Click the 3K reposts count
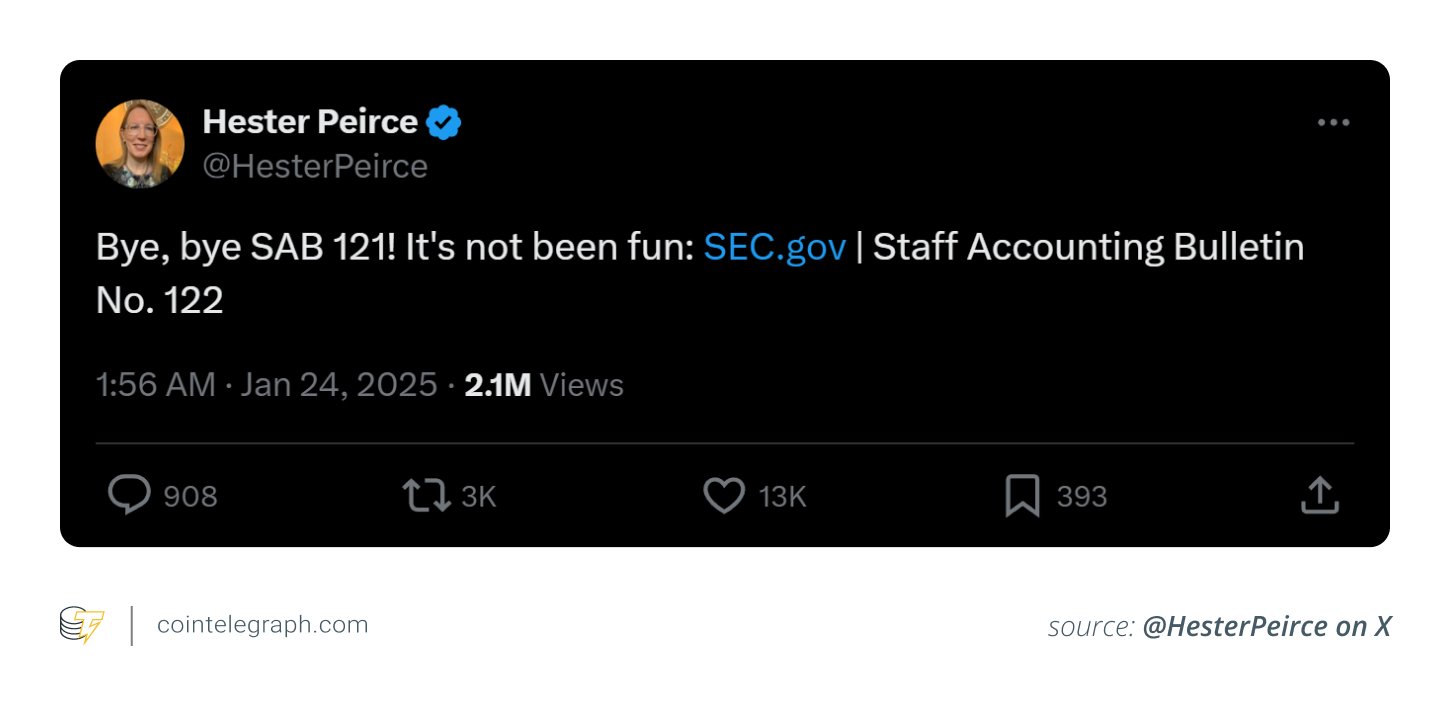 click(x=479, y=496)
